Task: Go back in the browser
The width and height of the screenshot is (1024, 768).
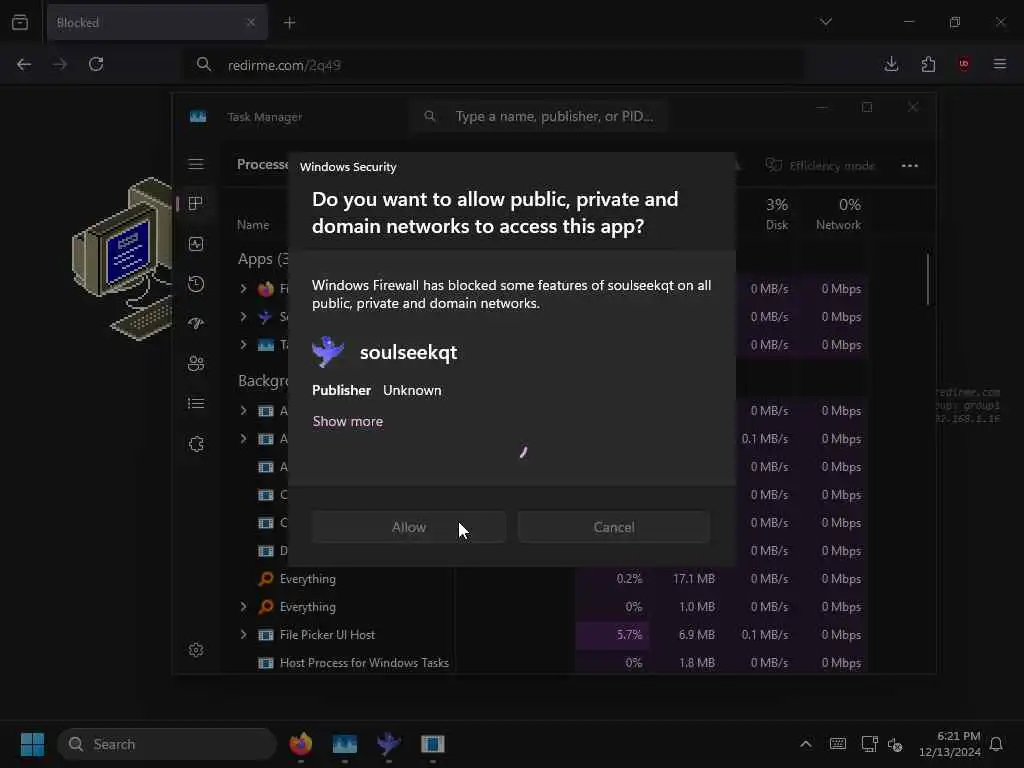Action: tap(24, 64)
